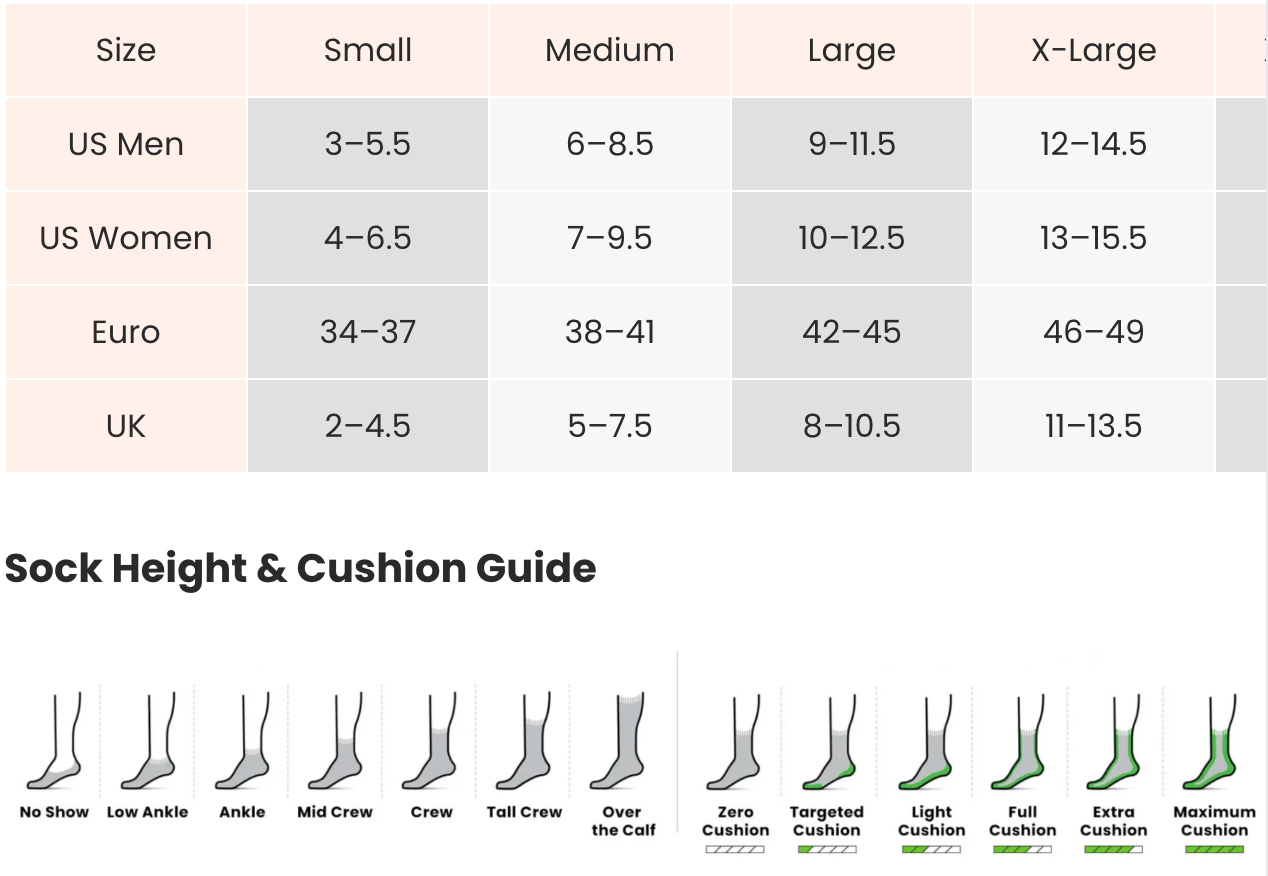The width and height of the screenshot is (1268, 876).
Task: Click the Maximum Cushion green level bar
Action: pos(1214,850)
